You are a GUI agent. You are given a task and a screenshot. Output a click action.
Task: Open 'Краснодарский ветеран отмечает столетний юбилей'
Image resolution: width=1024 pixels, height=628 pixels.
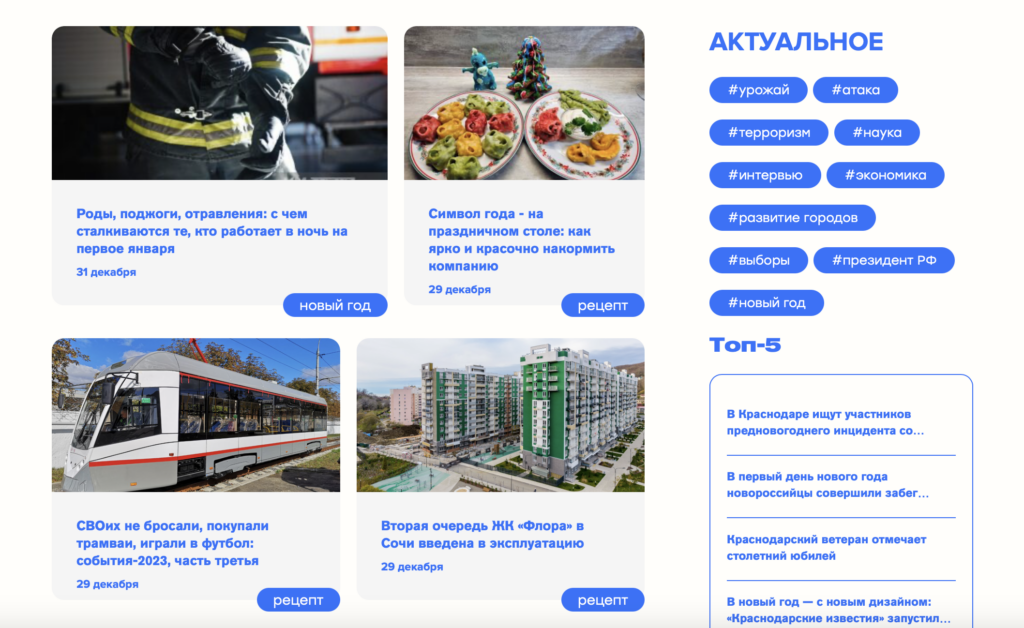click(x=826, y=548)
